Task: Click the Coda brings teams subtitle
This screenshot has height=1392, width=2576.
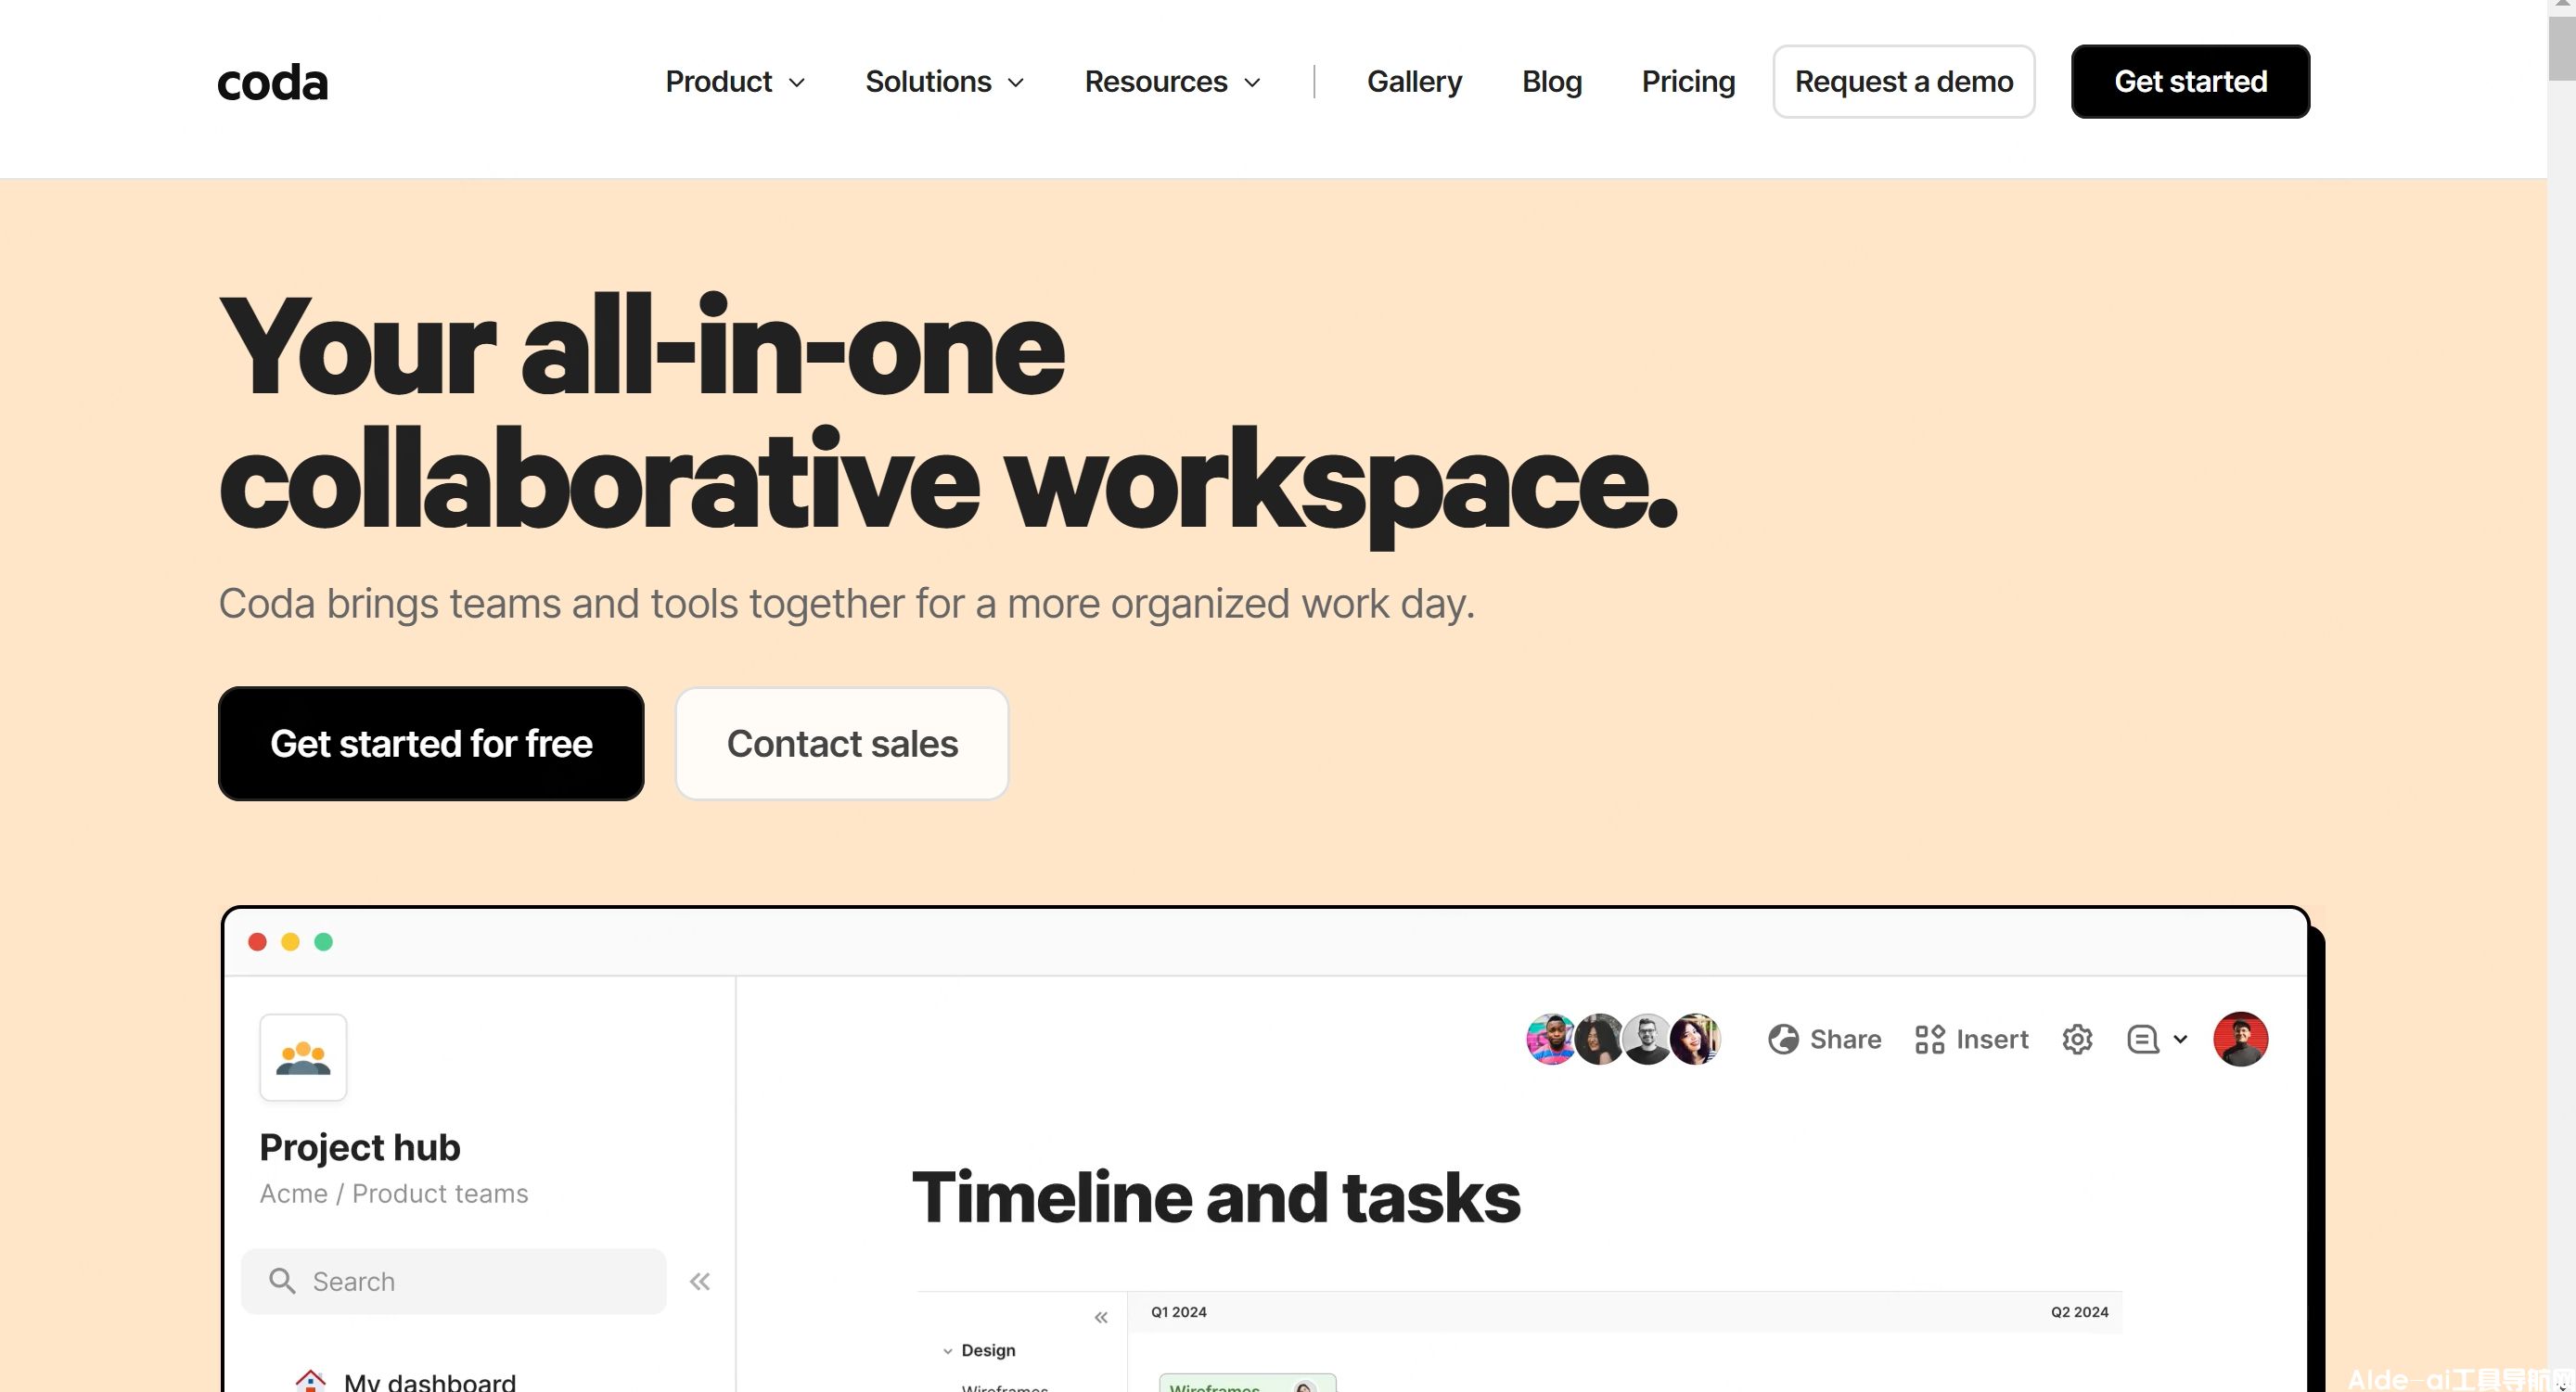Action: pyautogui.click(x=846, y=604)
